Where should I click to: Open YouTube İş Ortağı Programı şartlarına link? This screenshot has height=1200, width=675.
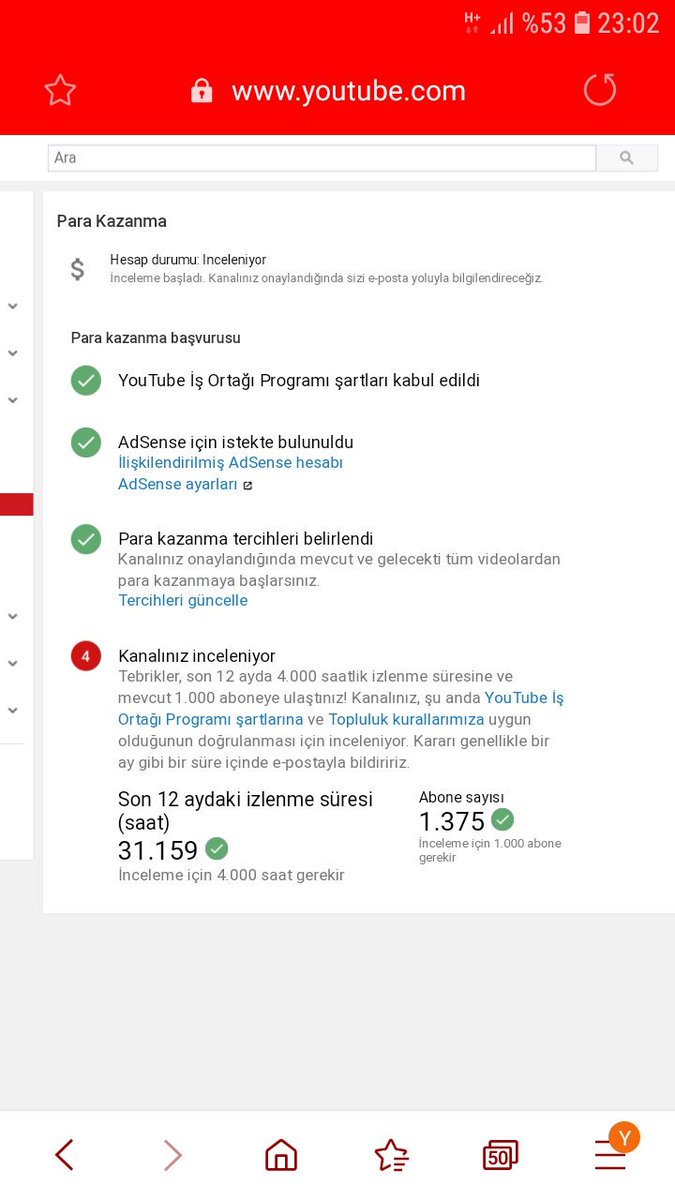pyautogui.click(x=341, y=708)
